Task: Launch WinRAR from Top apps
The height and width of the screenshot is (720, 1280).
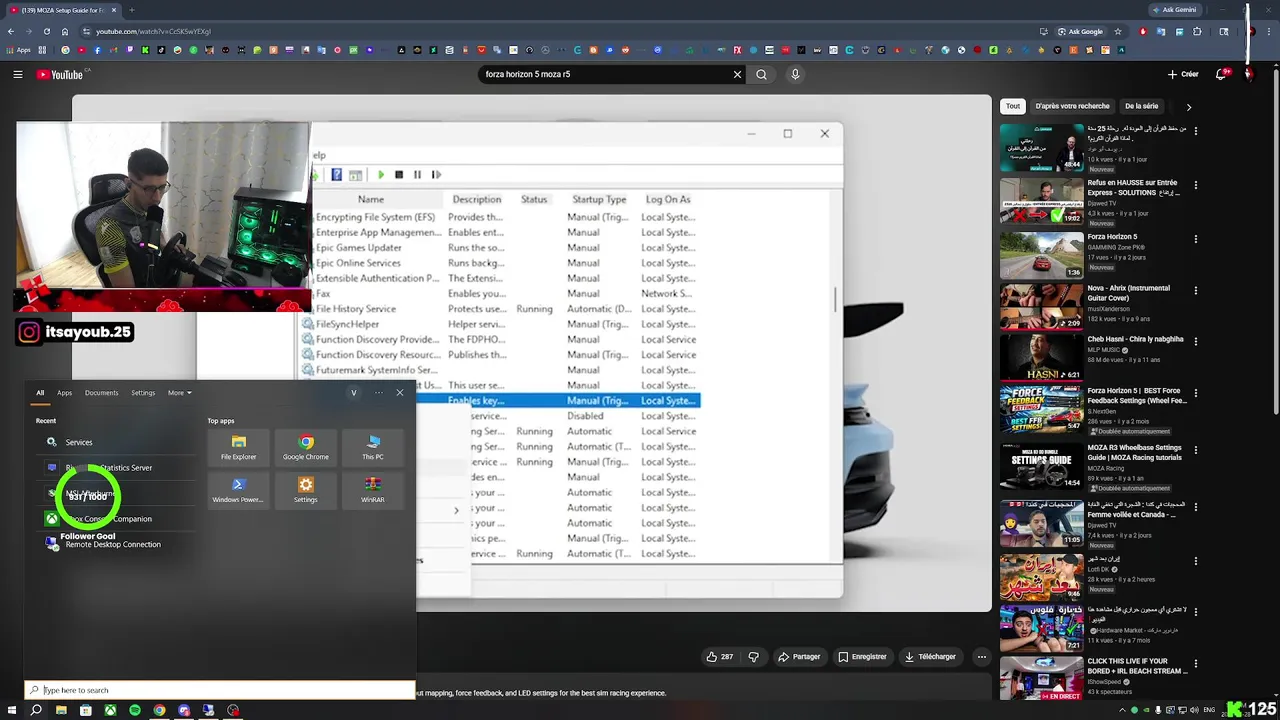Action: coord(373,490)
